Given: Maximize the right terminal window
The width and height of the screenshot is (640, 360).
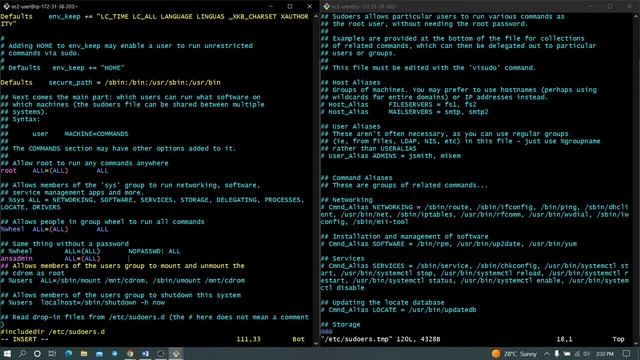Looking at the screenshot, I should (610, 6).
